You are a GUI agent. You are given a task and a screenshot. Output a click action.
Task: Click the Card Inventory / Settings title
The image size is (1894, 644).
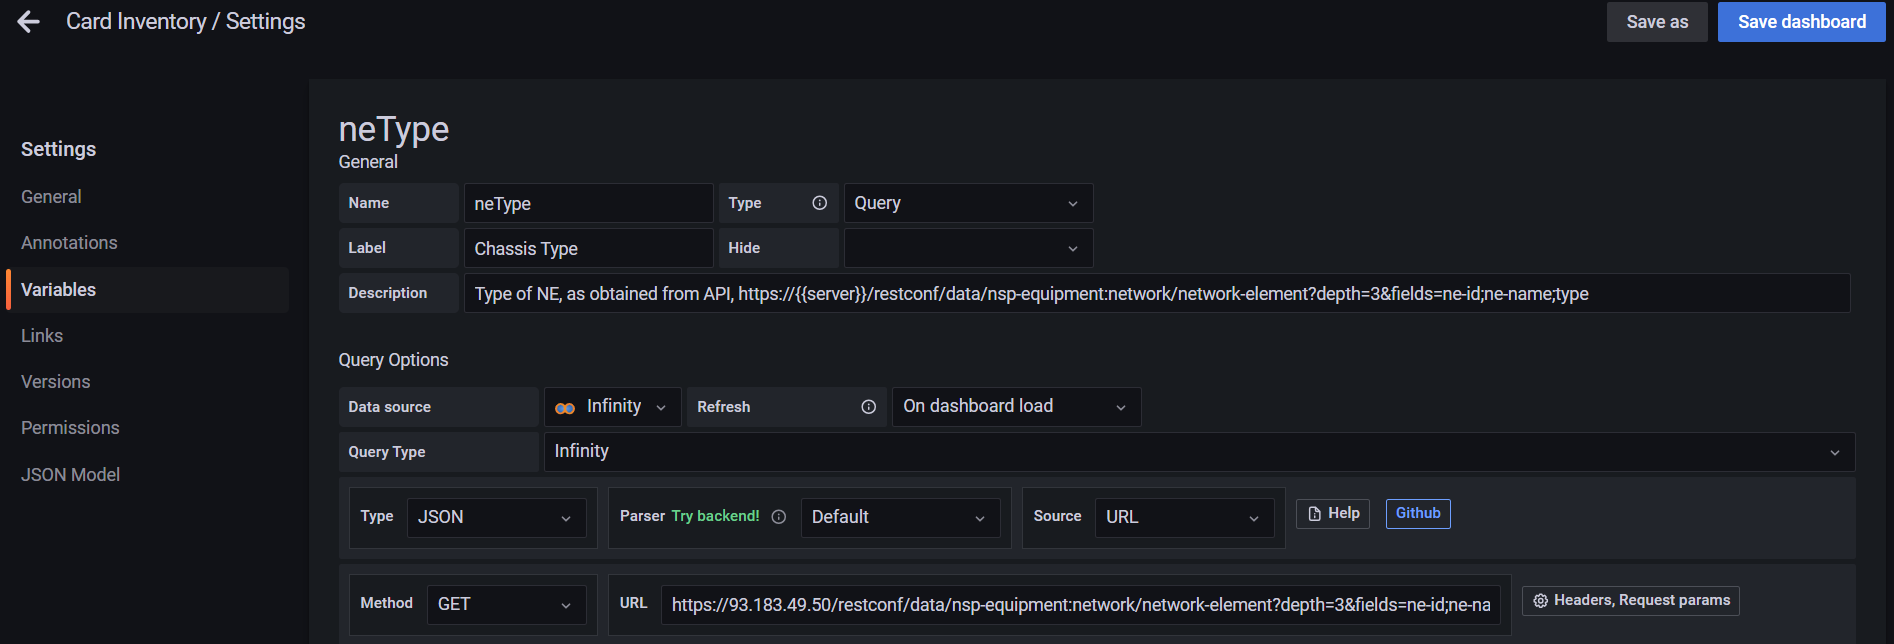point(186,22)
